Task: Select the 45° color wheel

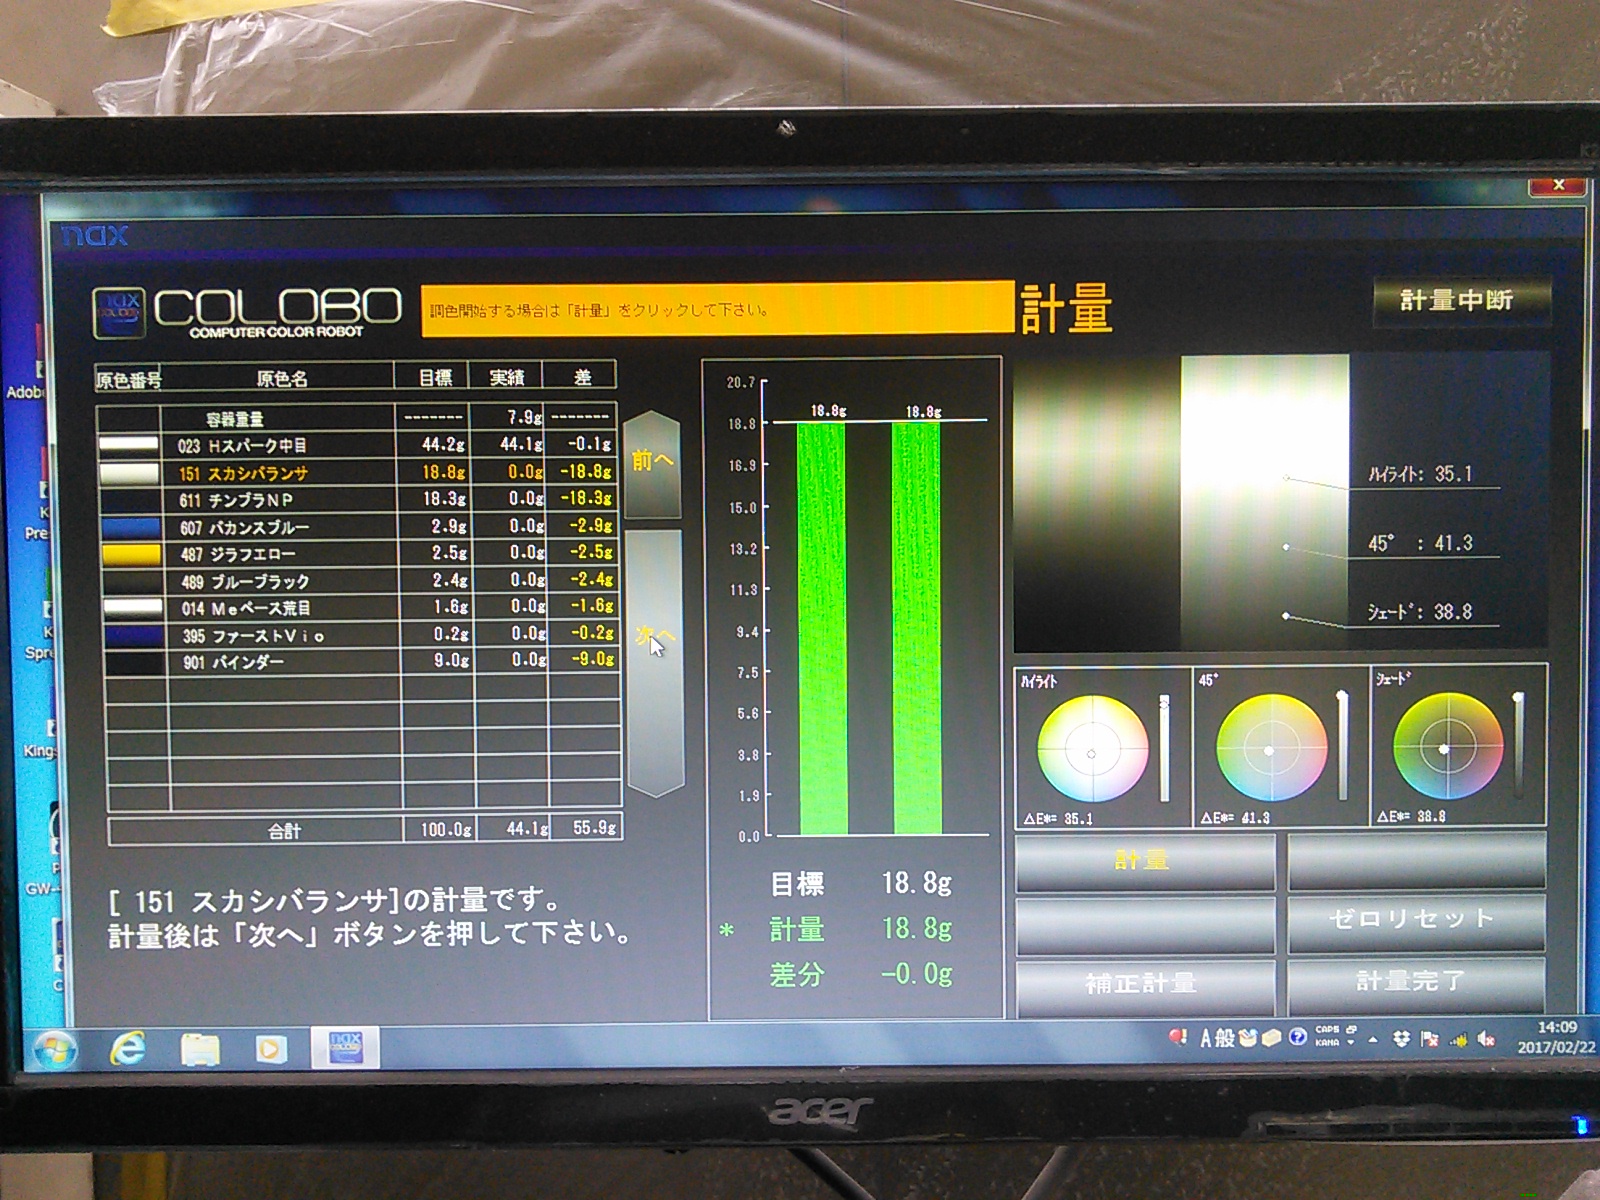Action: click(x=1270, y=748)
